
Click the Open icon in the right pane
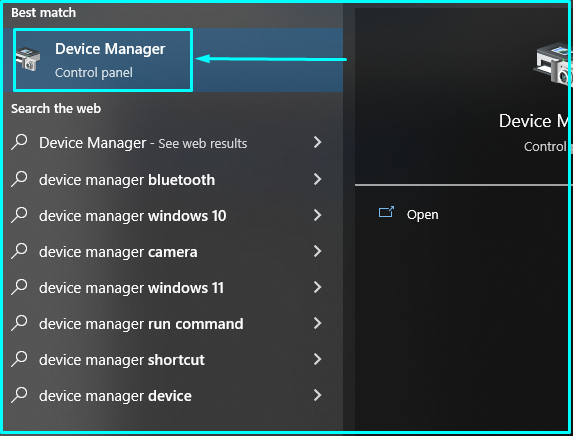pos(386,212)
